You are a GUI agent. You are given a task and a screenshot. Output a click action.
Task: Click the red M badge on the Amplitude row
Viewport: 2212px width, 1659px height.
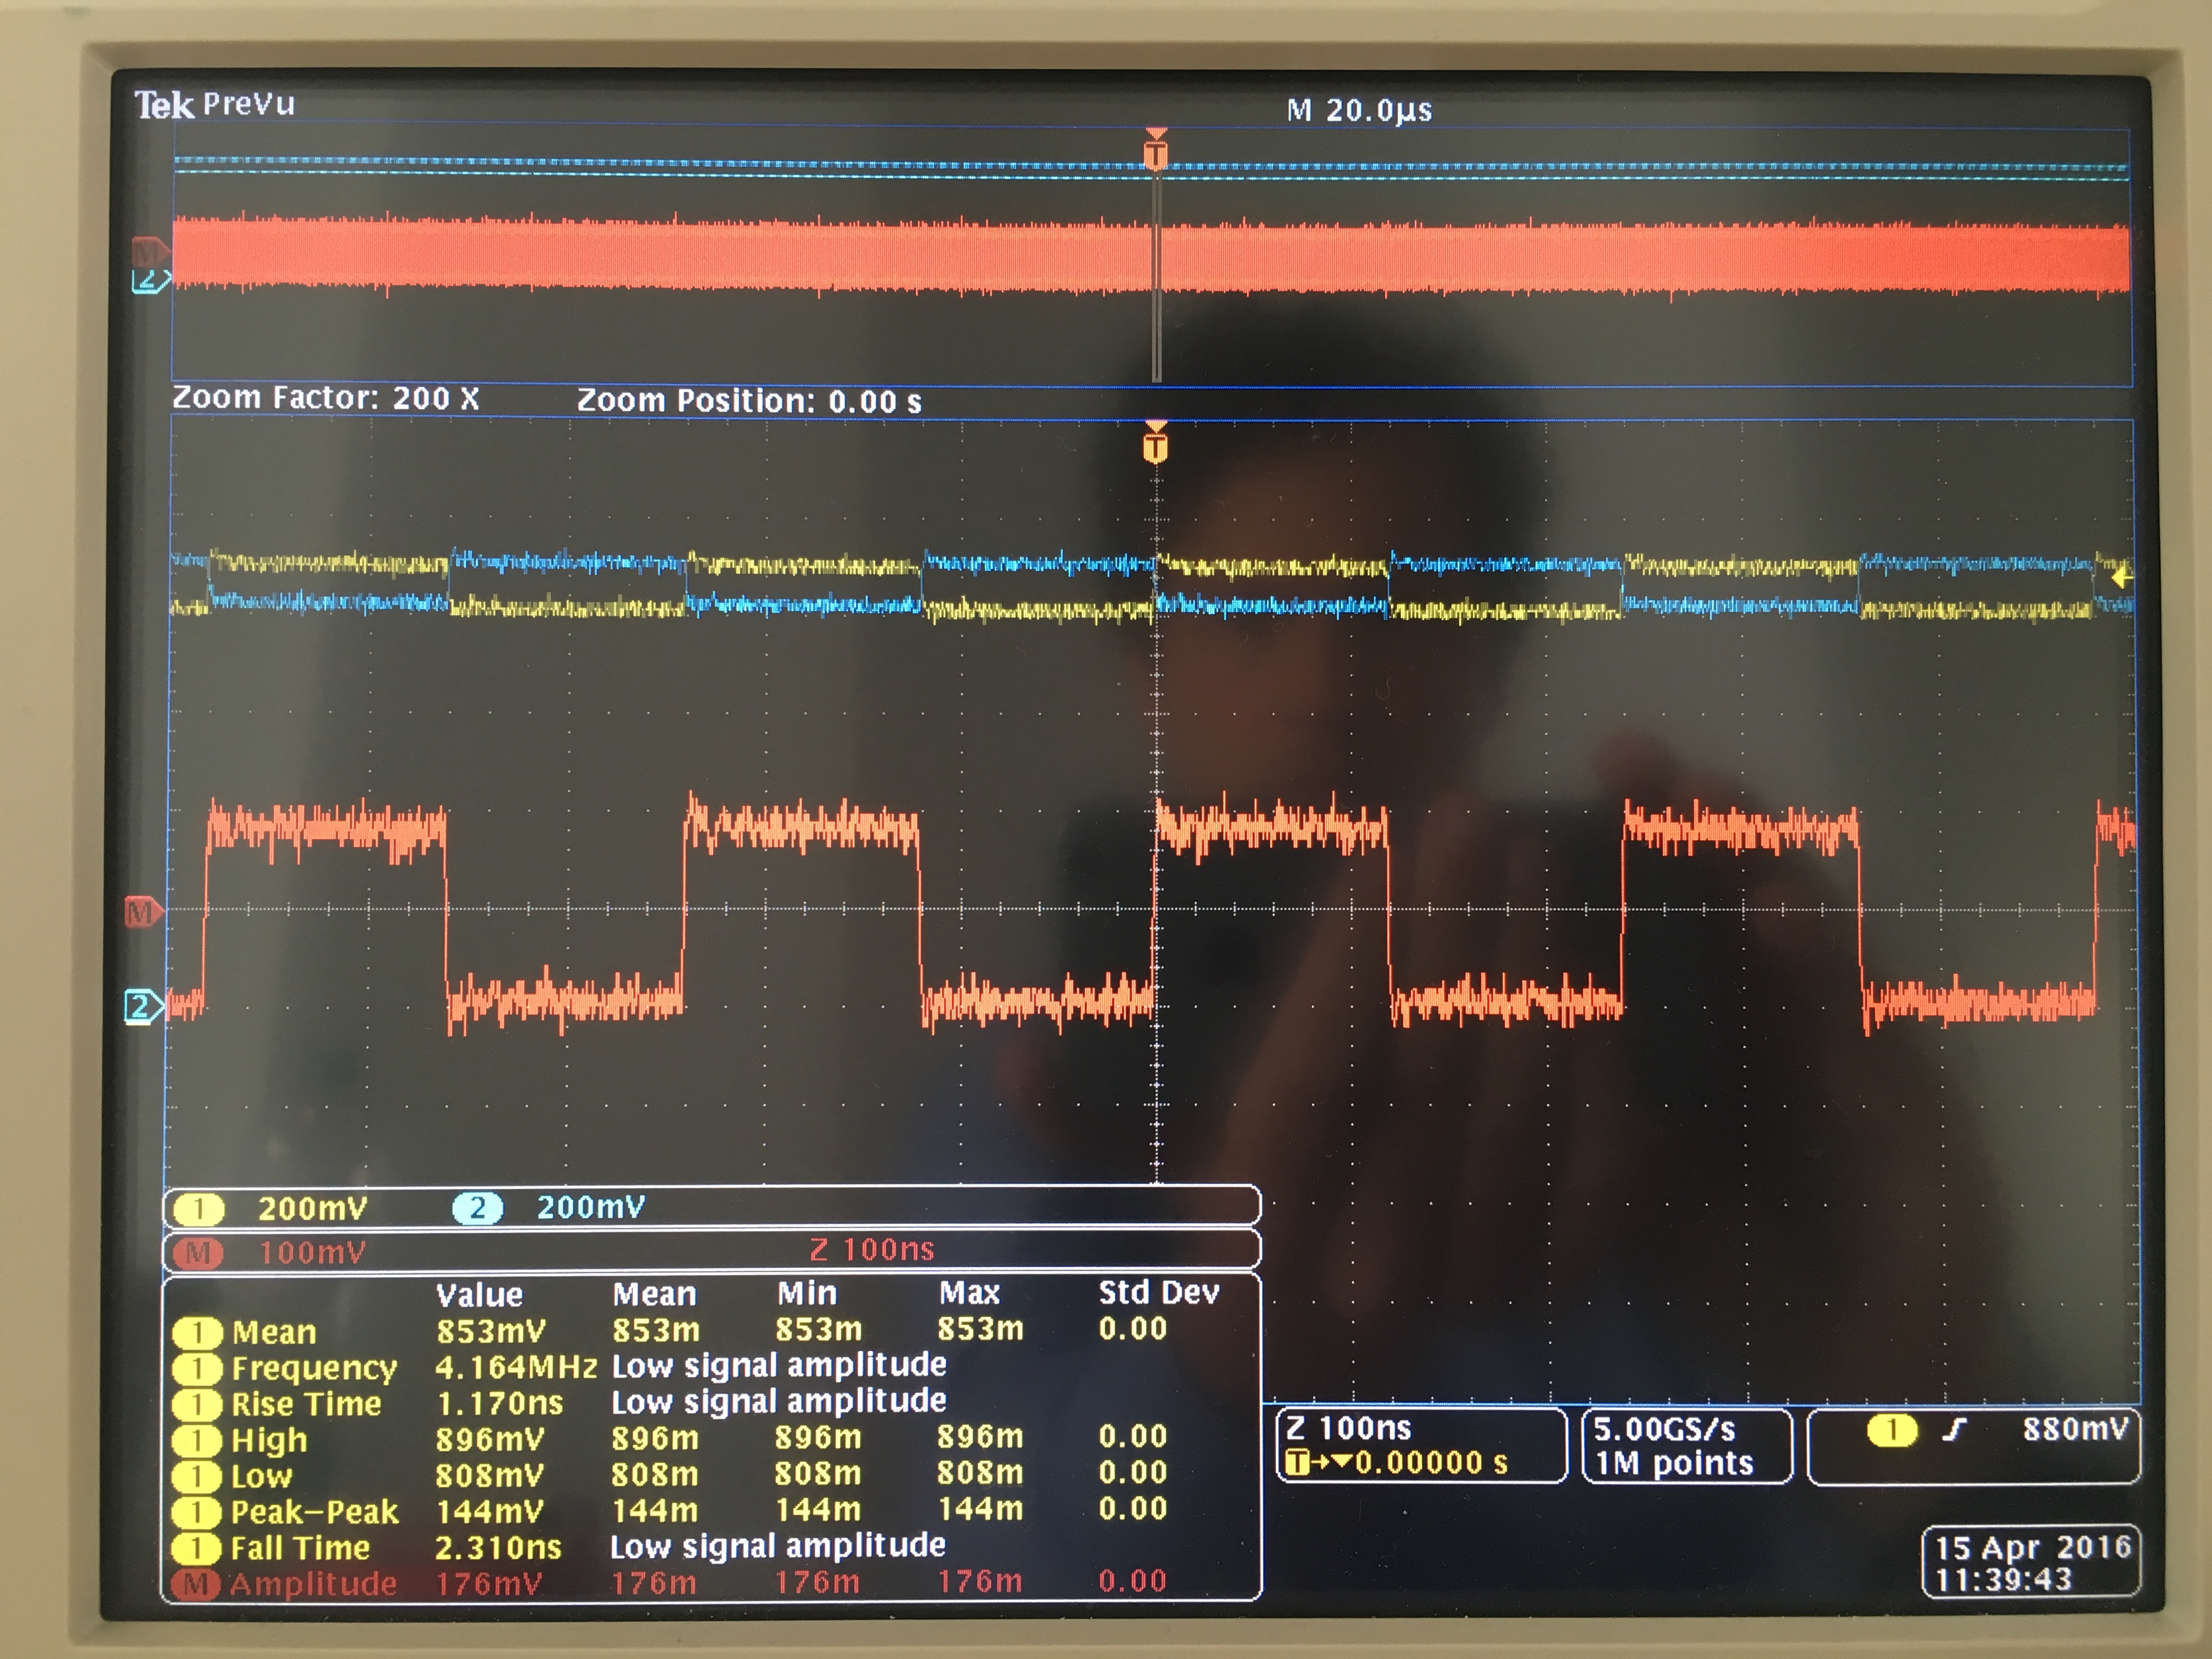[196, 1584]
